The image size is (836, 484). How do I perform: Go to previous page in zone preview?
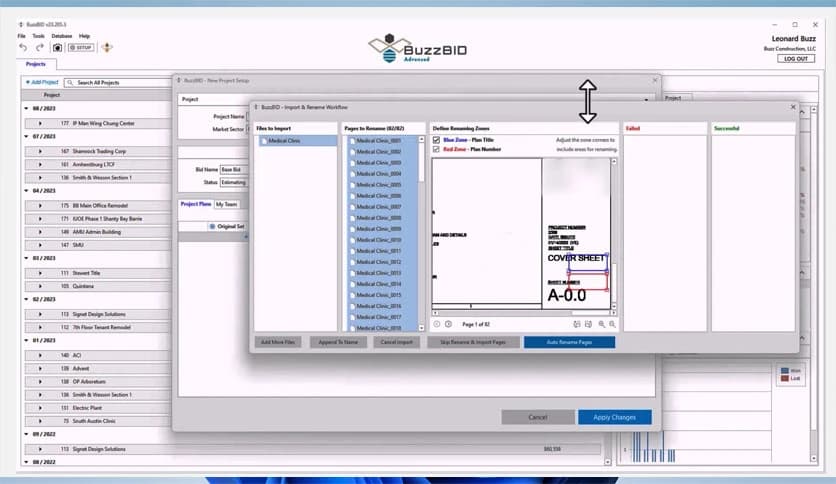coord(437,324)
